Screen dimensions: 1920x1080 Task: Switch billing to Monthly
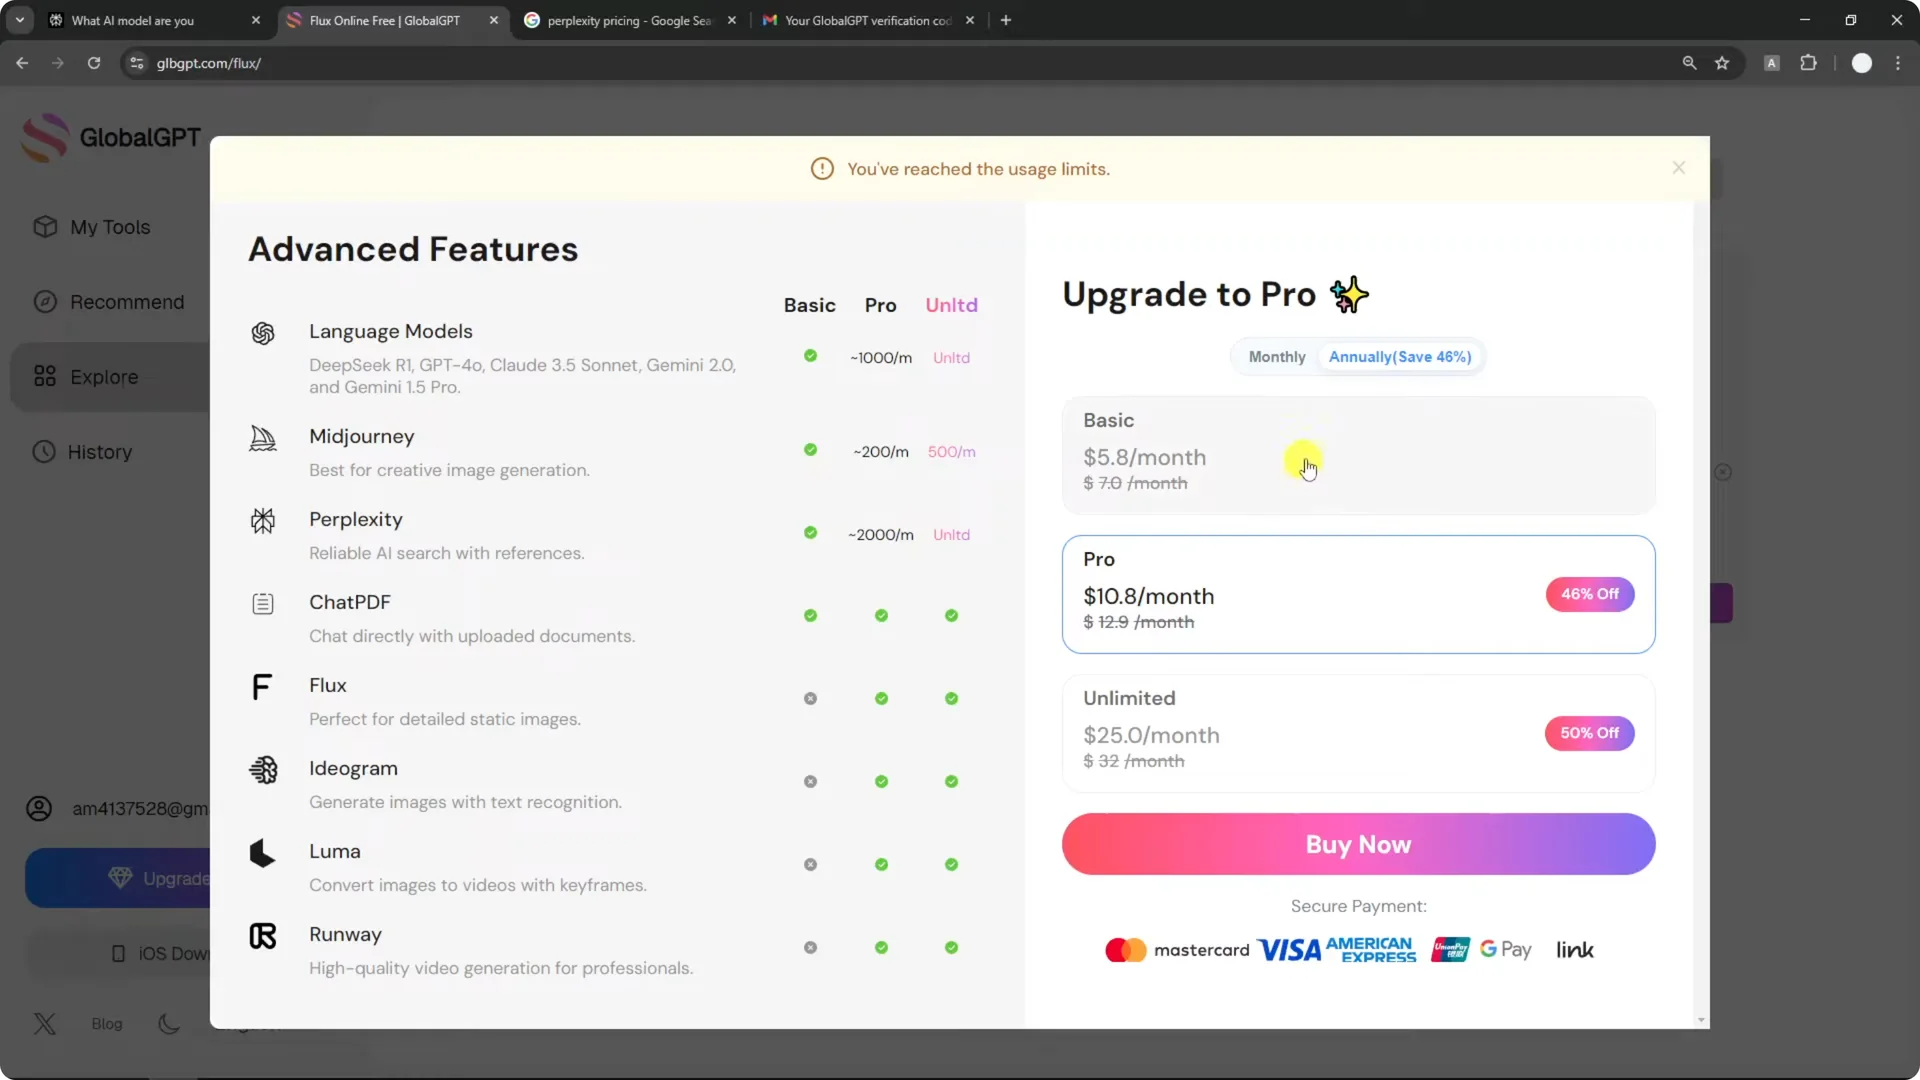tap(1276, 356)
